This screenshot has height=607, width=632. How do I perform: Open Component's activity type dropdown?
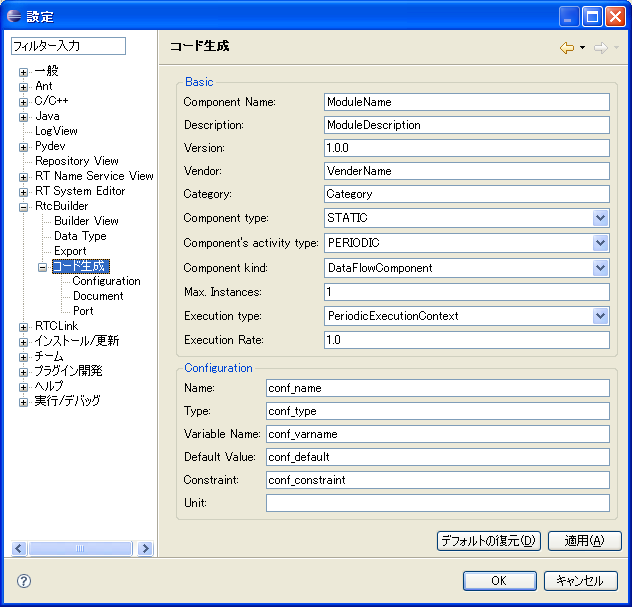click(x=600, y=243)
